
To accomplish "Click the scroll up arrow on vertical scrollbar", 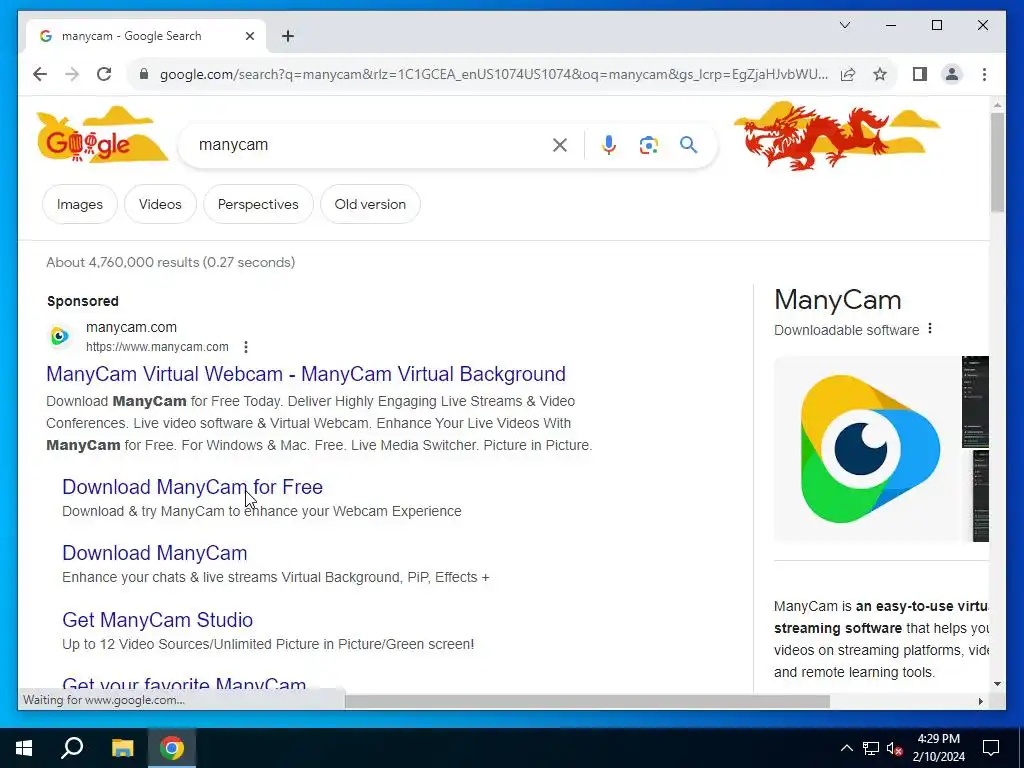I will [997, 104].
